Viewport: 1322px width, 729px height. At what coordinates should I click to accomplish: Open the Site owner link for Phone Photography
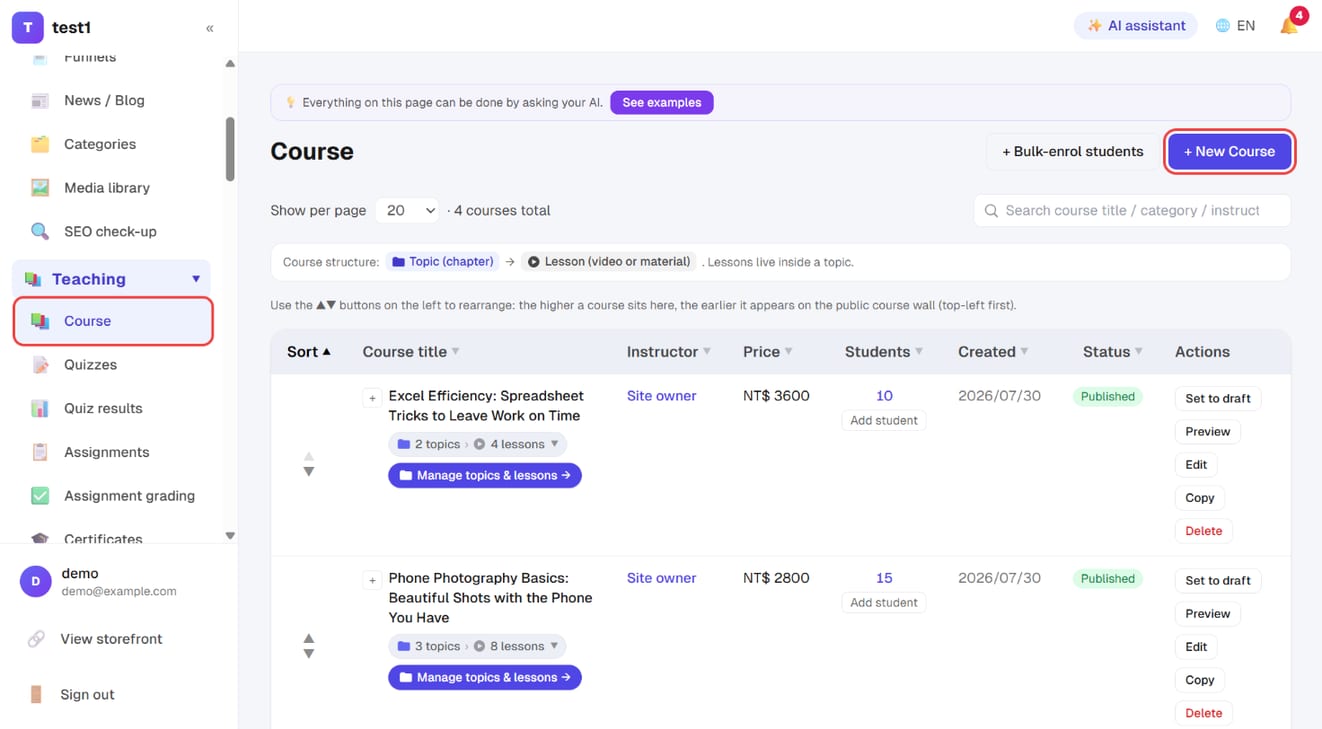662,578
